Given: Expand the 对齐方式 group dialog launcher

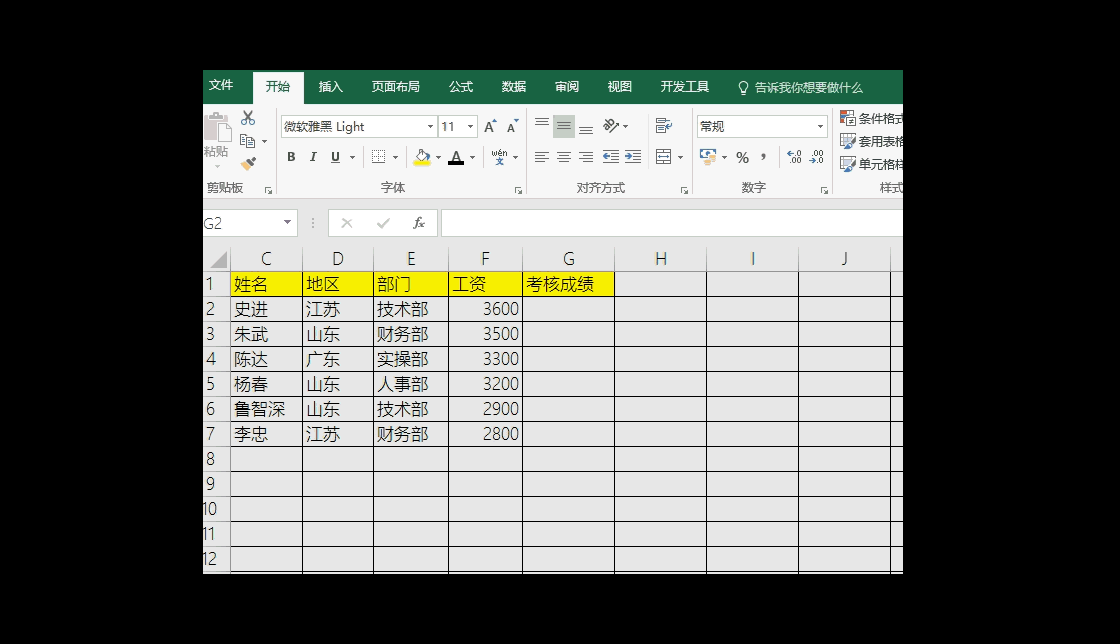Looking at the screenshot, I should (x=684, y=191).
